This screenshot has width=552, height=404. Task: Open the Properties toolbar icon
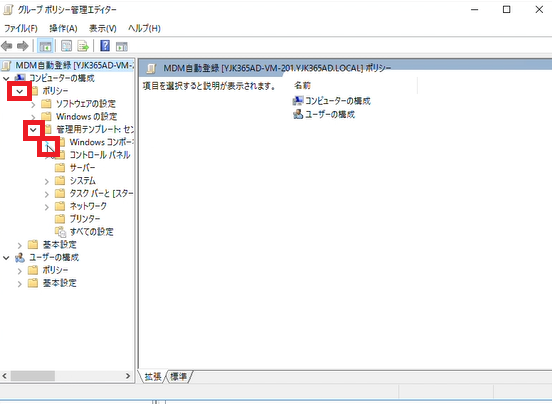66,46
